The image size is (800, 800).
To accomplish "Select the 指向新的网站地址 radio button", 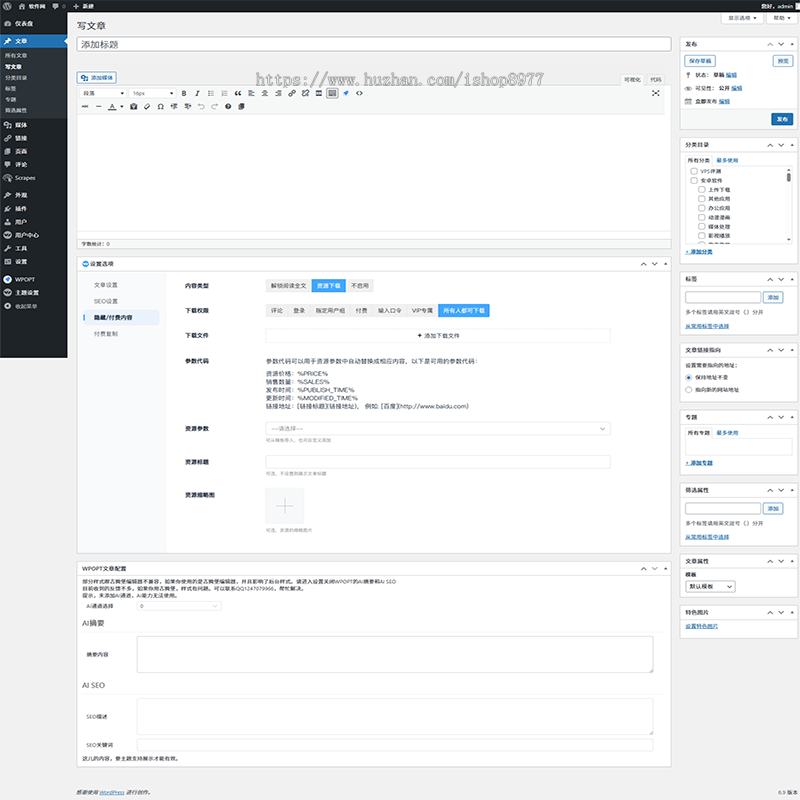I will 689,390.
